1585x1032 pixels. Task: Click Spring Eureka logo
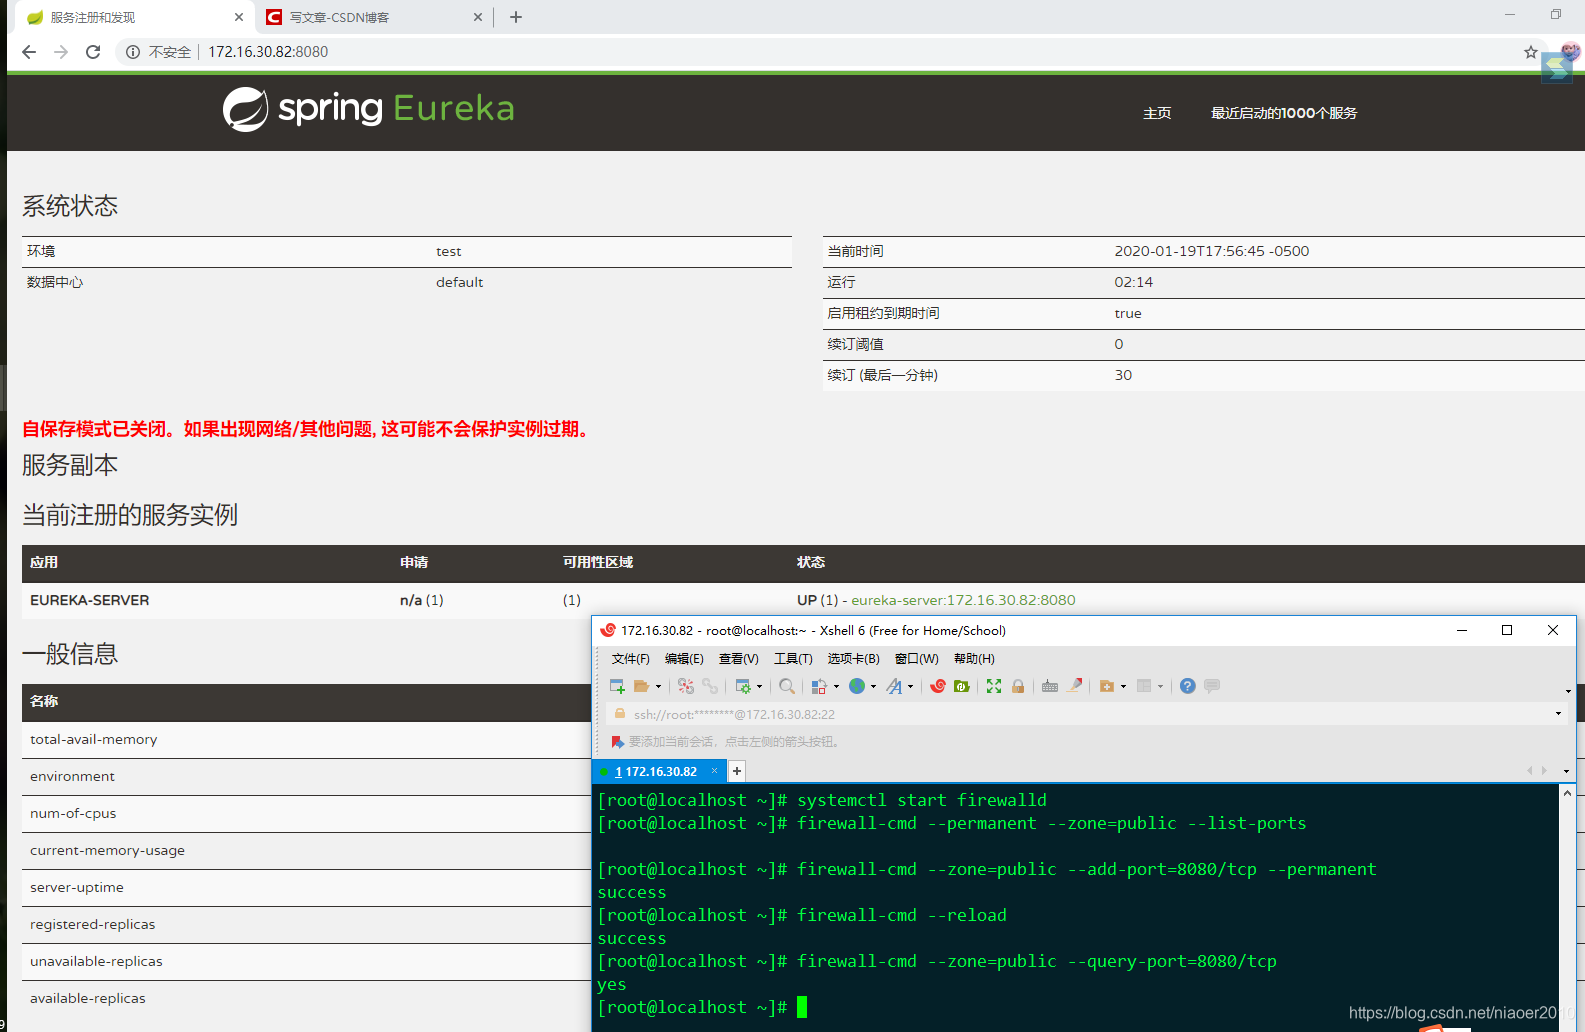(x=368, y=109)
